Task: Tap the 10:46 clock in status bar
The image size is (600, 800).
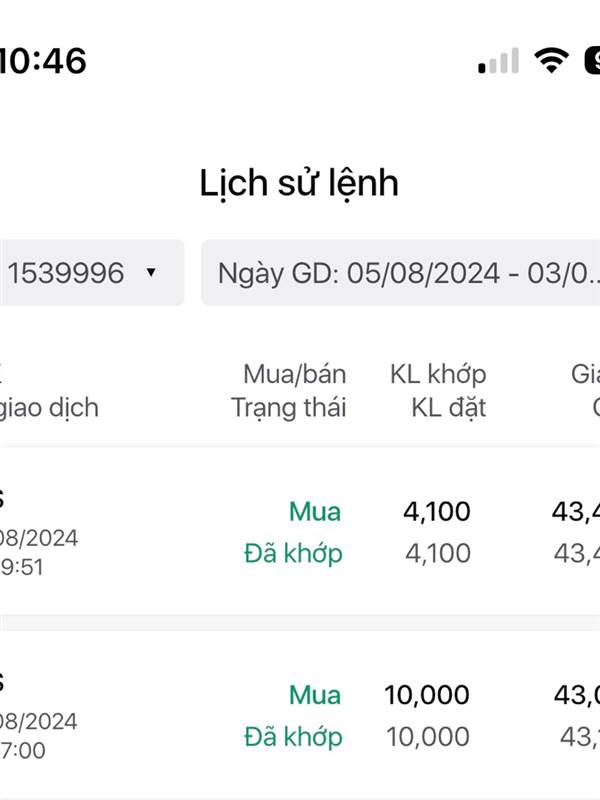Action: 43,61
